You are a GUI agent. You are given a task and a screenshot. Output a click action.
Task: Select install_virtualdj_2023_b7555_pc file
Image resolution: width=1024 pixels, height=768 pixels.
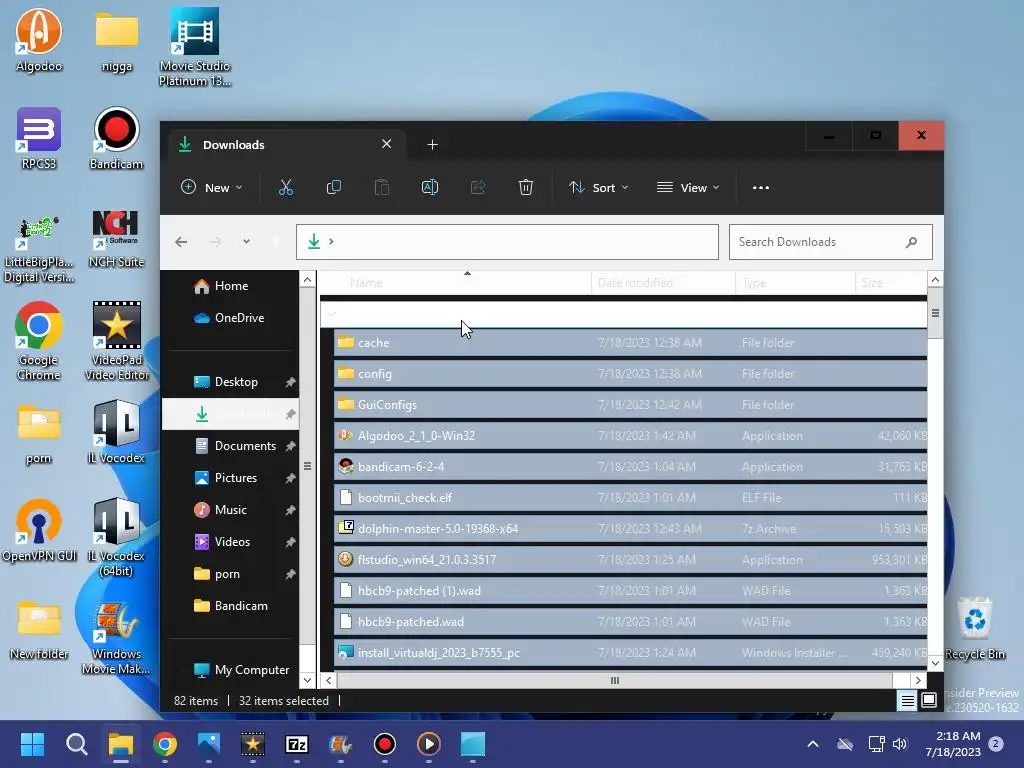630,653
